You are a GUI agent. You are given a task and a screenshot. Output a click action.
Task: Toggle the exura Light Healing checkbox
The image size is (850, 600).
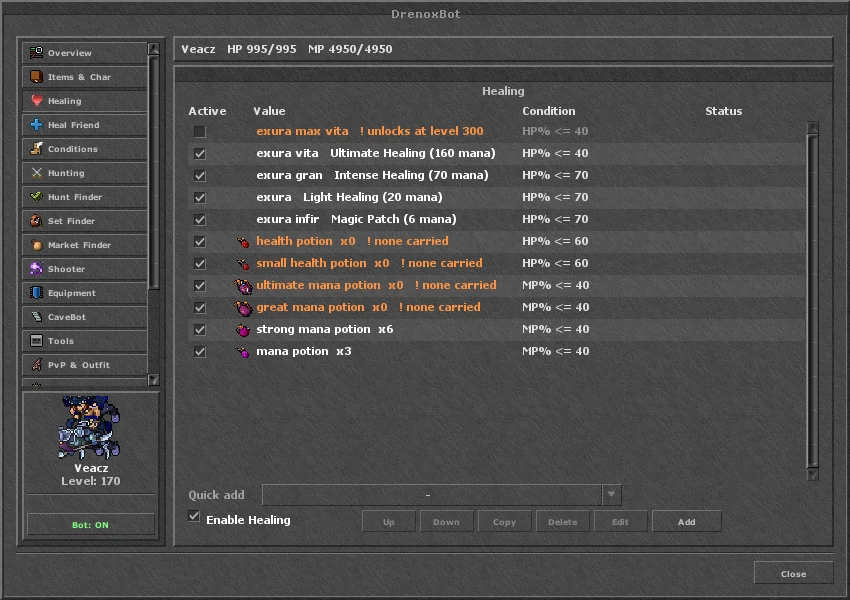199,197
